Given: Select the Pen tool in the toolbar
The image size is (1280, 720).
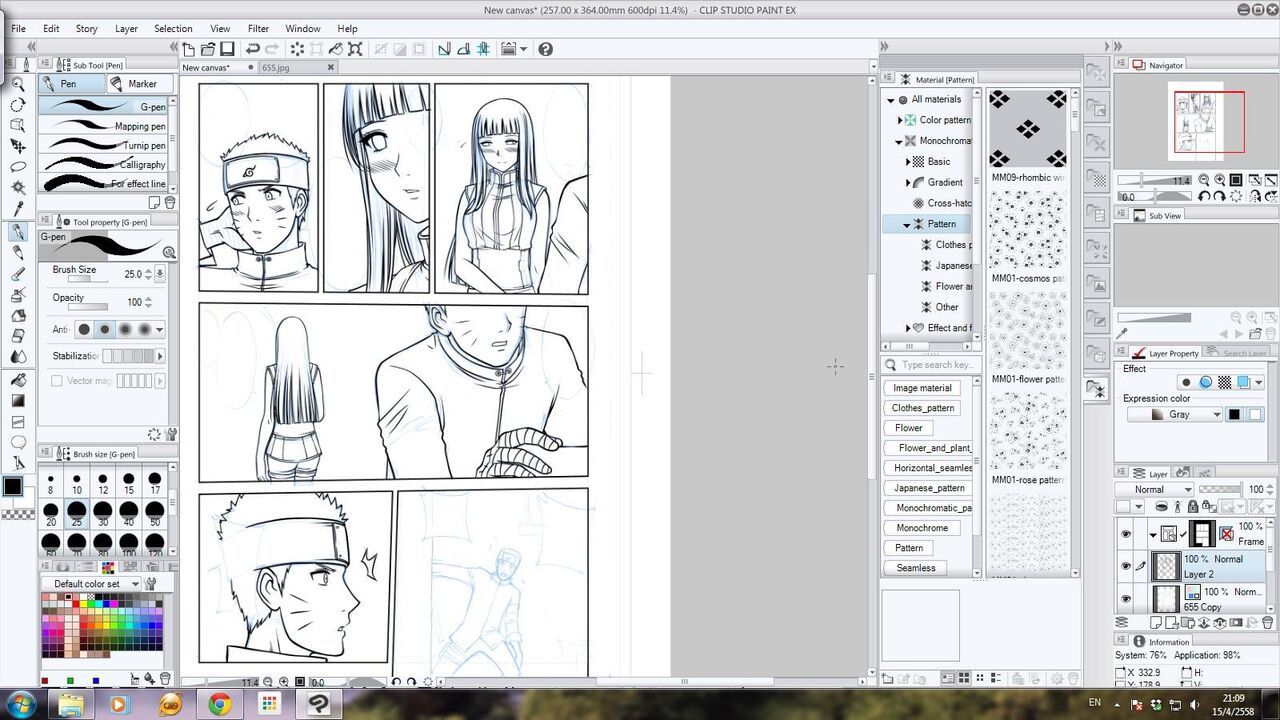Looking at the screenshot, I should tap(18, 232).
